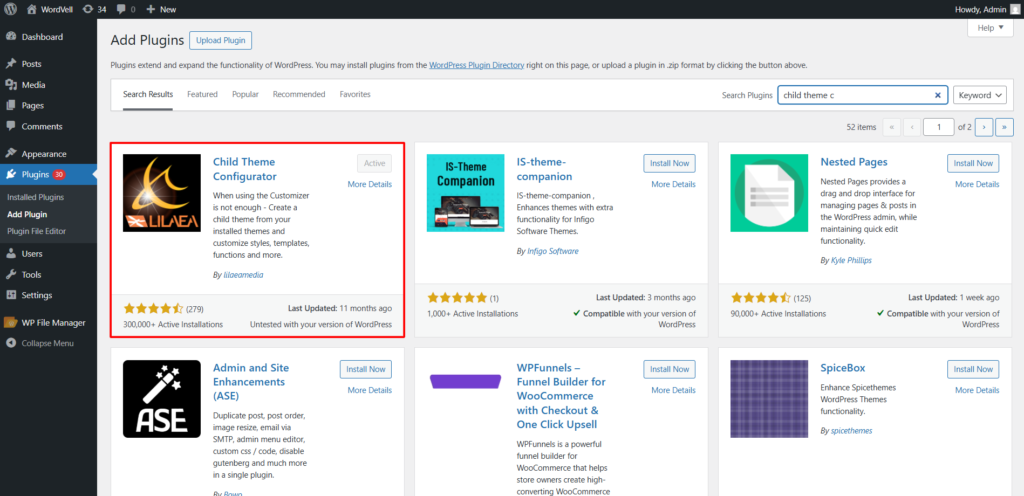Click the IS-Theme Companion plugin thumbnail
Viewport: 1024px width, 496px height.
pyautogui.click(x=466, y=193)
